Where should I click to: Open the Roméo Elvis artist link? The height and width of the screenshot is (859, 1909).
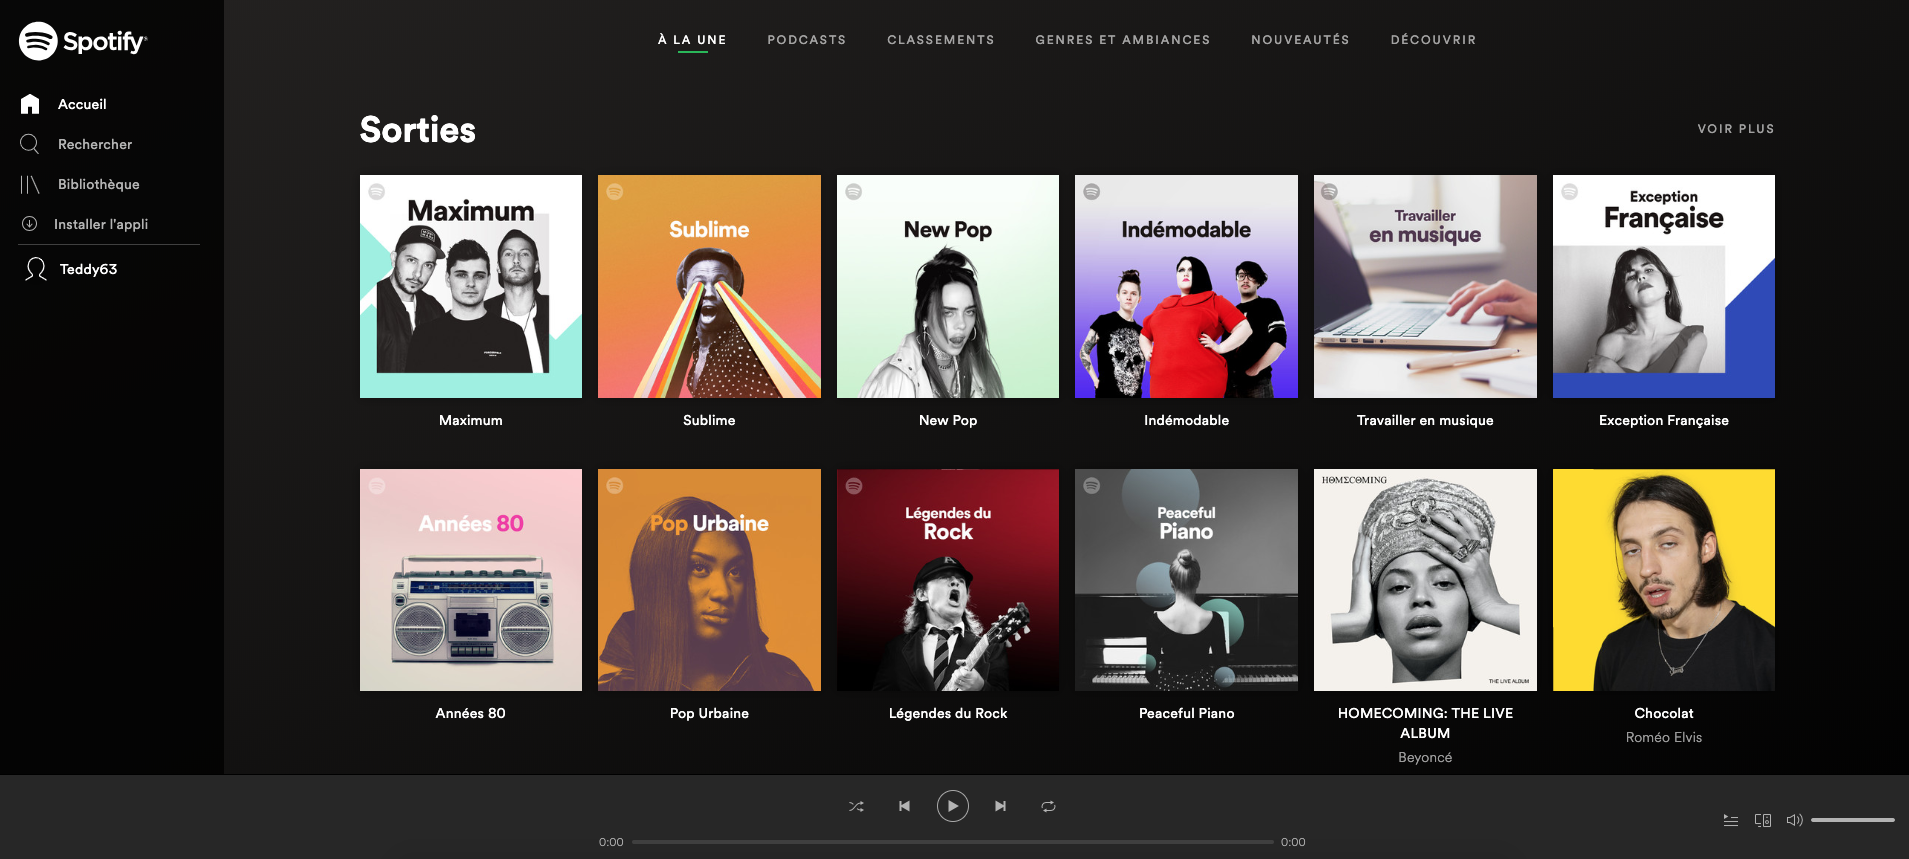(x=1663, y=737)
